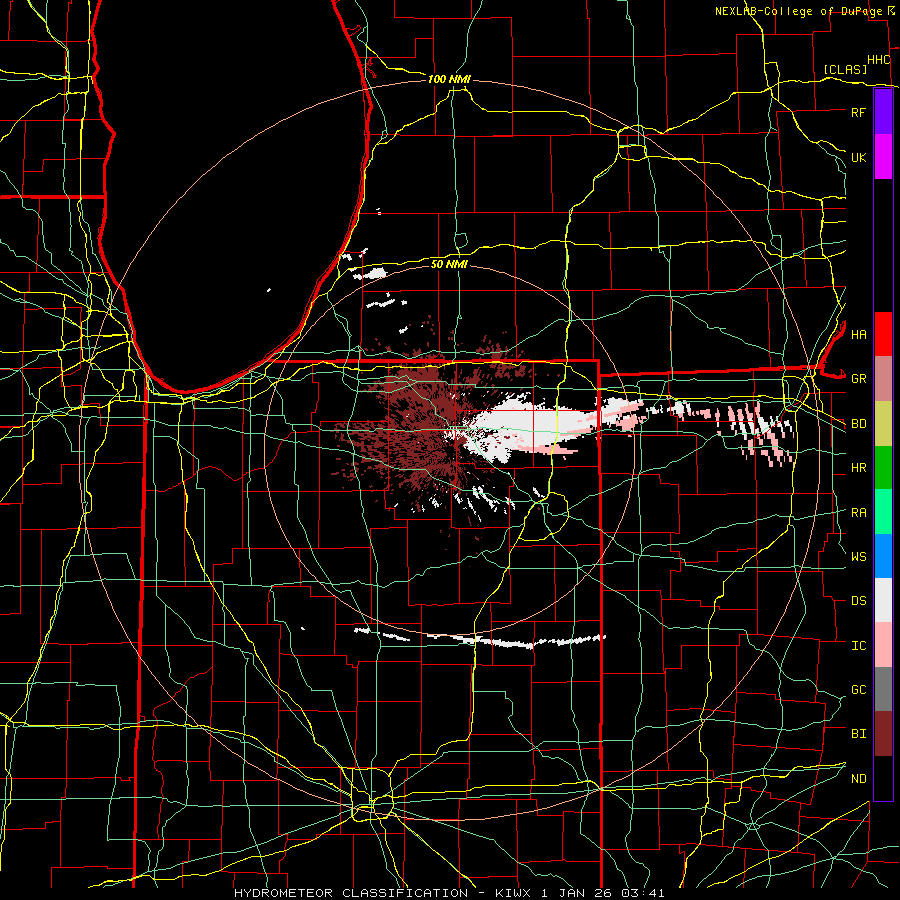Click the light pink IC legend swatch

click(x=883, y=645)
